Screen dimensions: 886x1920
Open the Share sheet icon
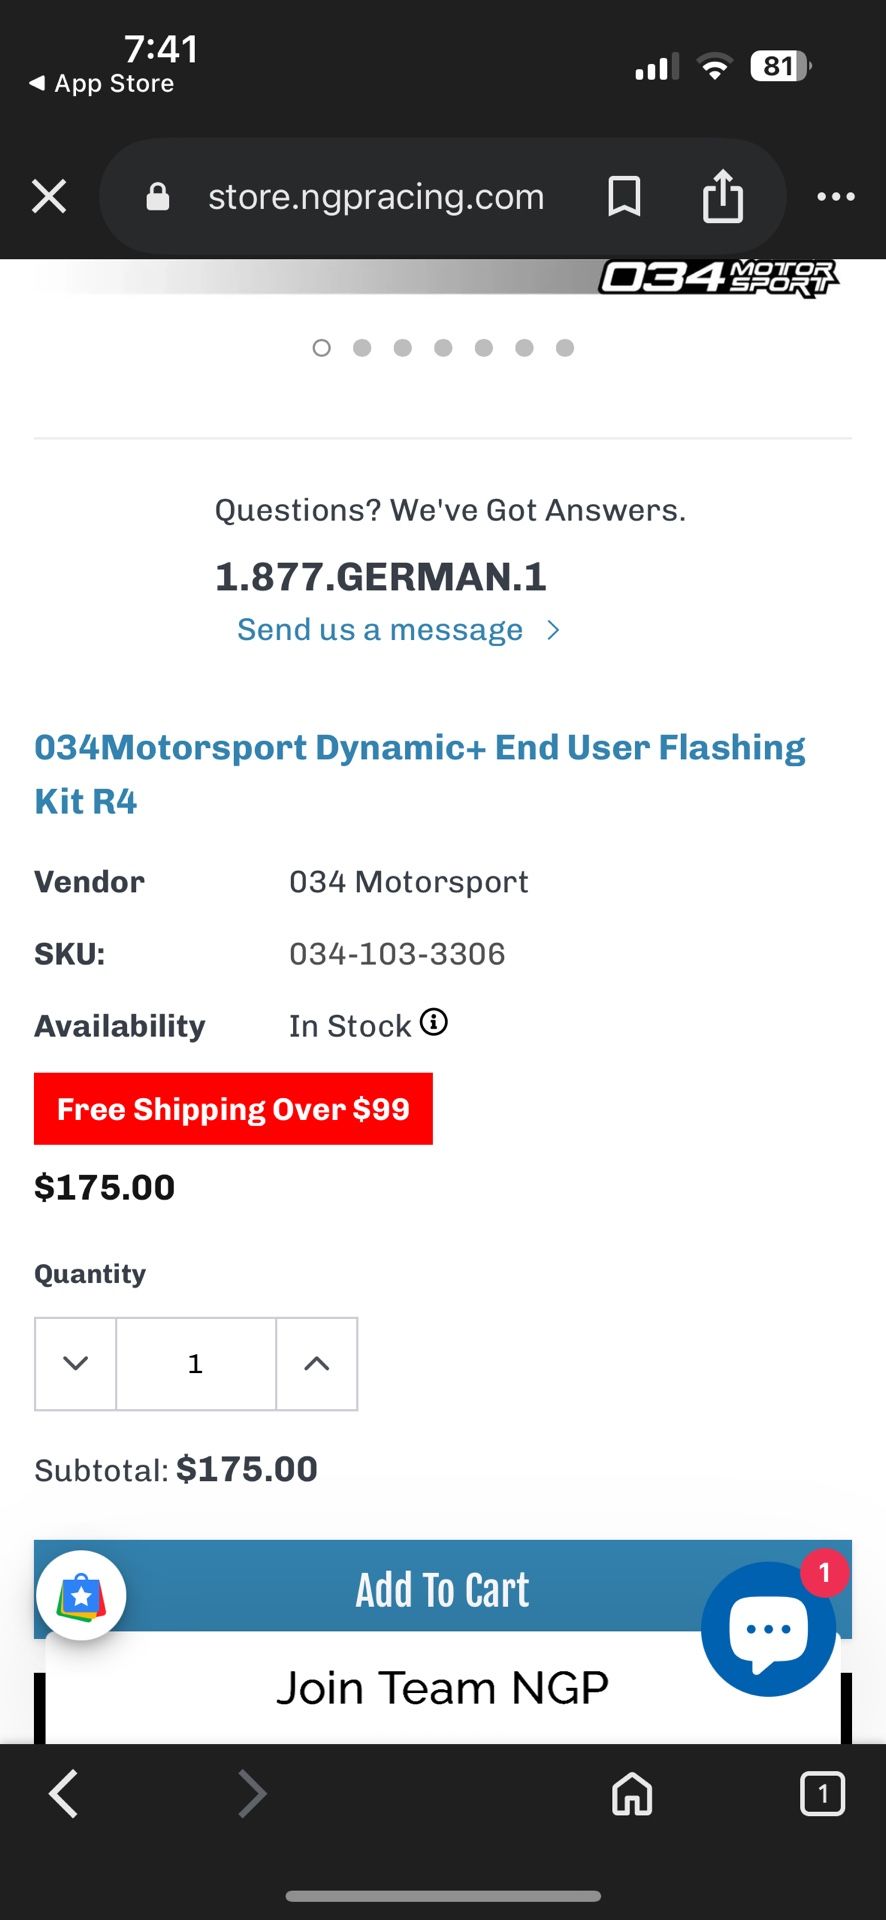tap(723, 196)
